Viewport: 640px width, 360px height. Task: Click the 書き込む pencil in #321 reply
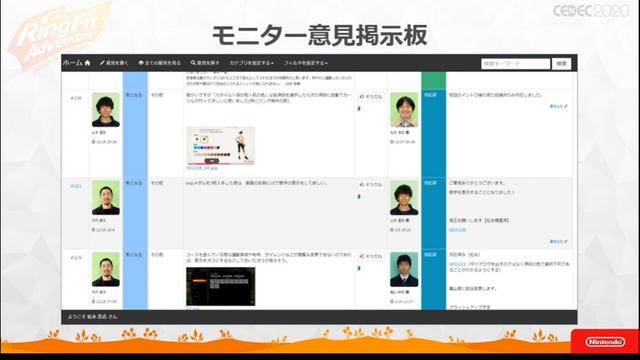558,241
